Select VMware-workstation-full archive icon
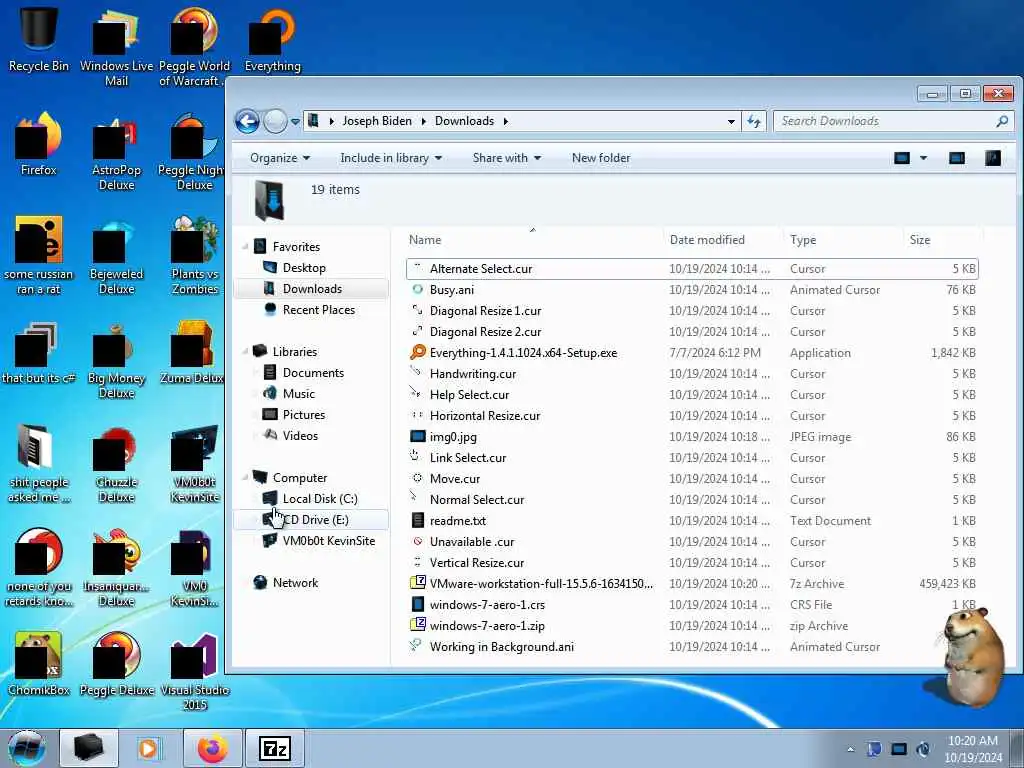 pyautogui.click(x=417, y=583)
